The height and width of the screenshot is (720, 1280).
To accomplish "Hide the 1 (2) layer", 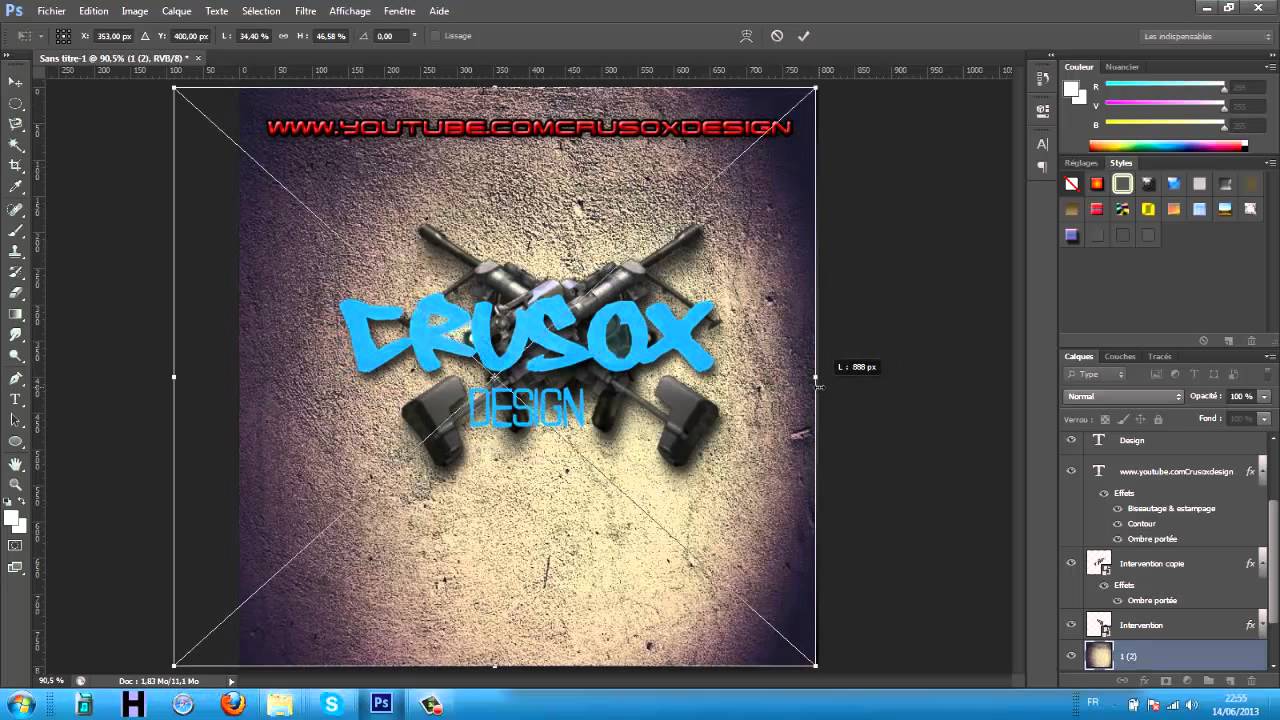I will coord(1071,656).
